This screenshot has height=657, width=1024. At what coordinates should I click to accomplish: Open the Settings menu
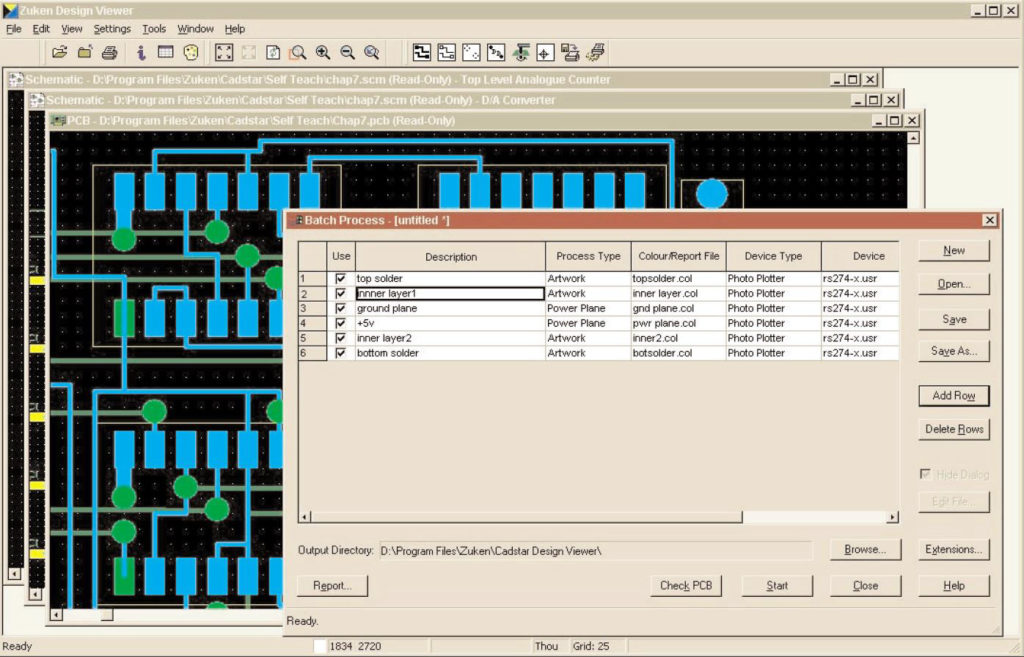point(112,28)
